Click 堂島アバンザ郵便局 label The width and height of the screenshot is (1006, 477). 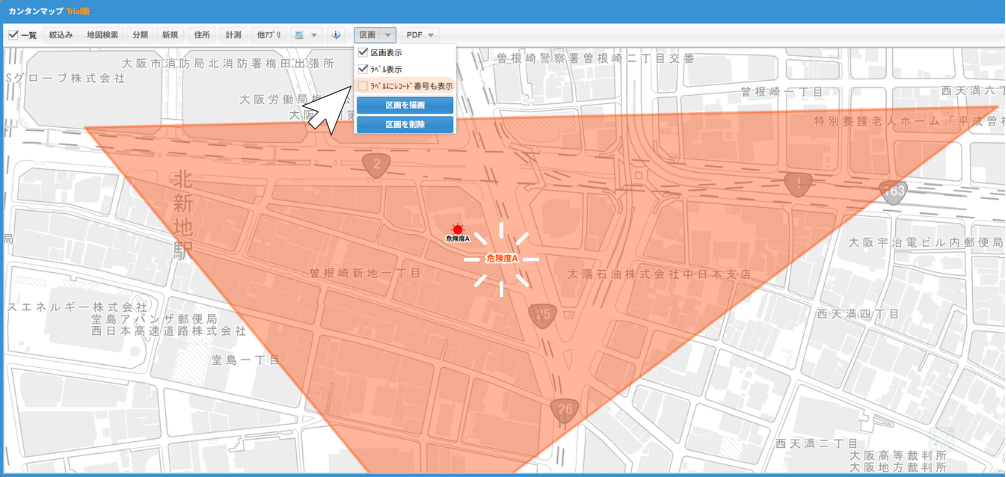point(154,319)
